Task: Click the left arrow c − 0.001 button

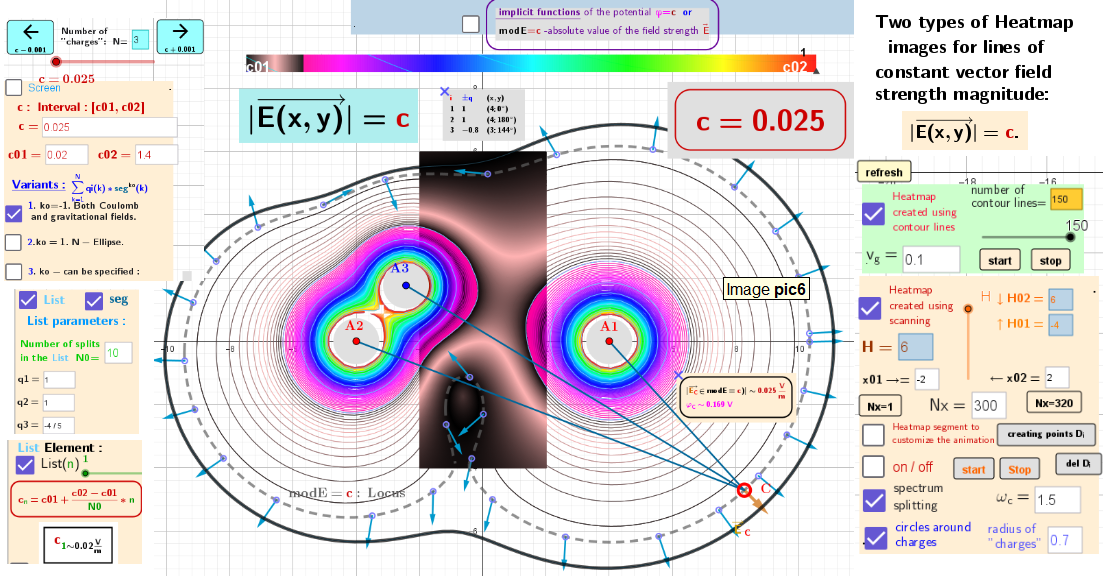Action: click(x=30, y=37)
